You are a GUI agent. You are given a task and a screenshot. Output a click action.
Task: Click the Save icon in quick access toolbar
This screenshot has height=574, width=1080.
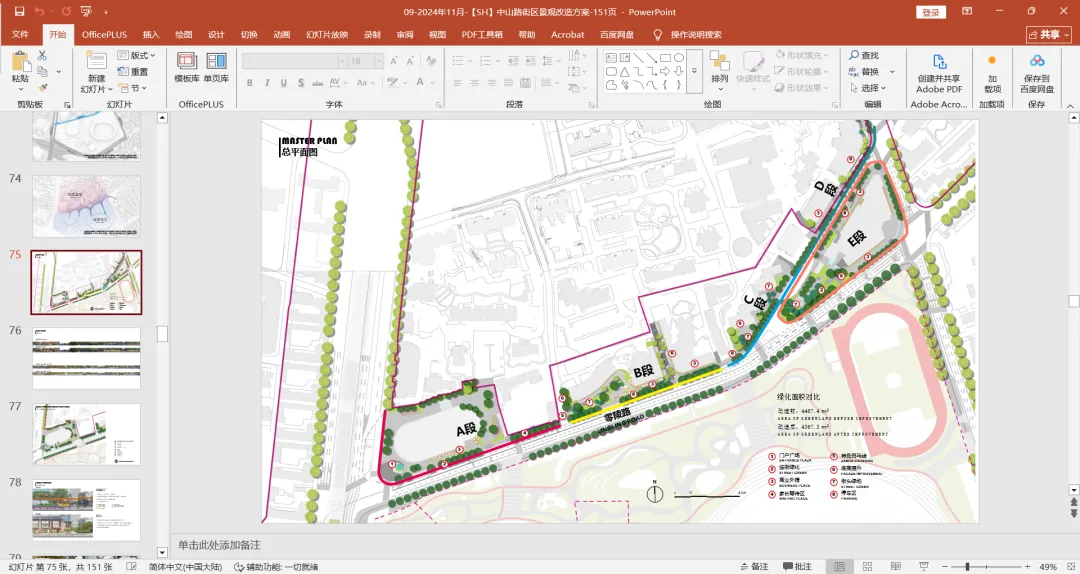coord(19,12)
